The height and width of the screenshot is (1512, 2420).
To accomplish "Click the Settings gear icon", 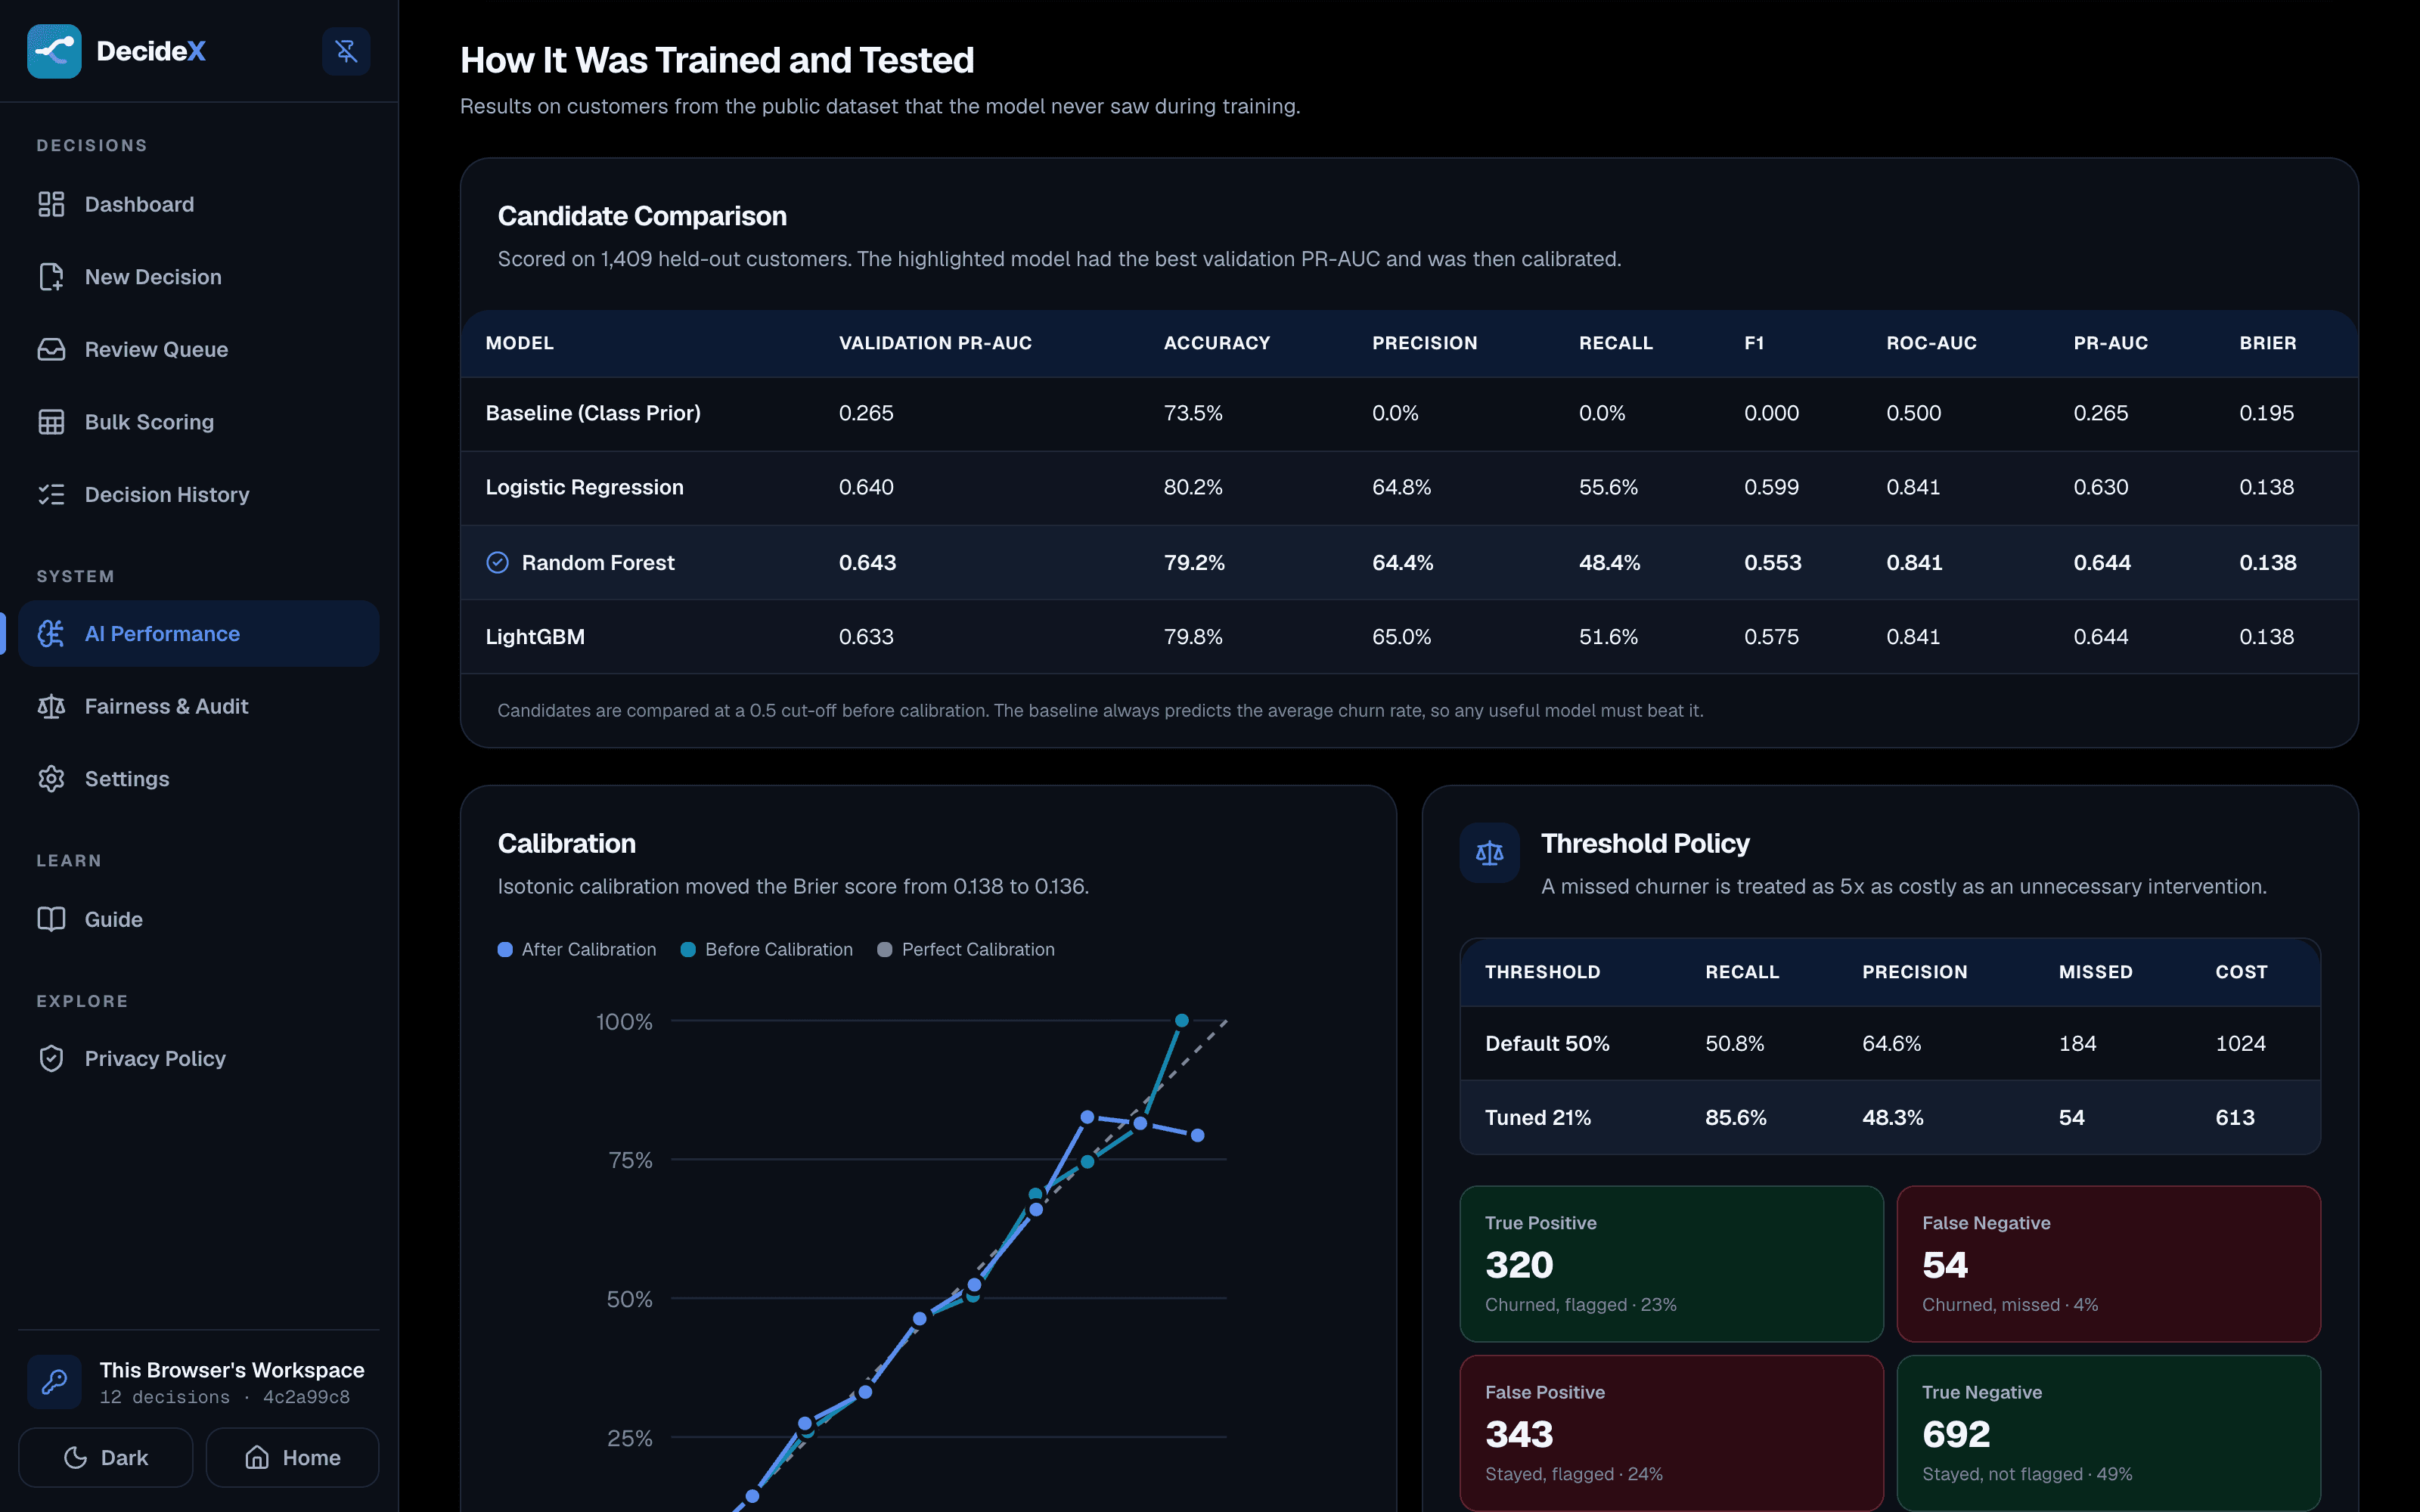I will (51, 778).
